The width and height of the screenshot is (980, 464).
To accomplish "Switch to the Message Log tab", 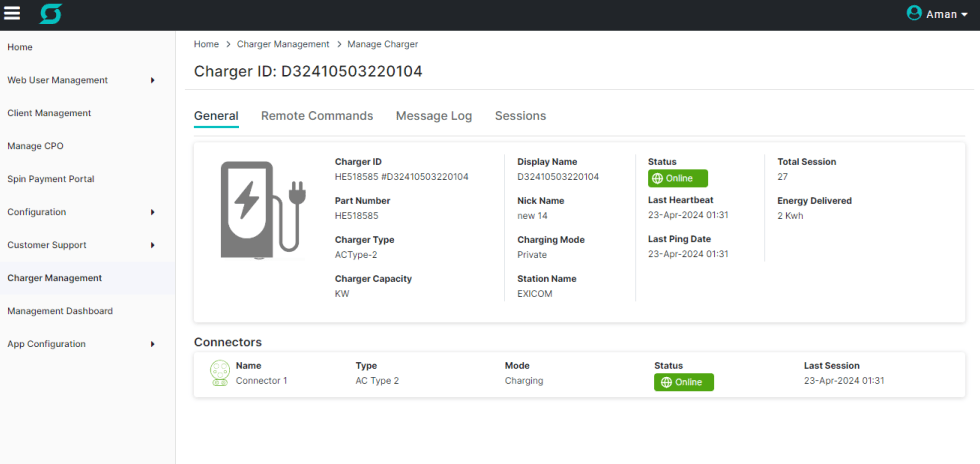I will pos(434,116).
